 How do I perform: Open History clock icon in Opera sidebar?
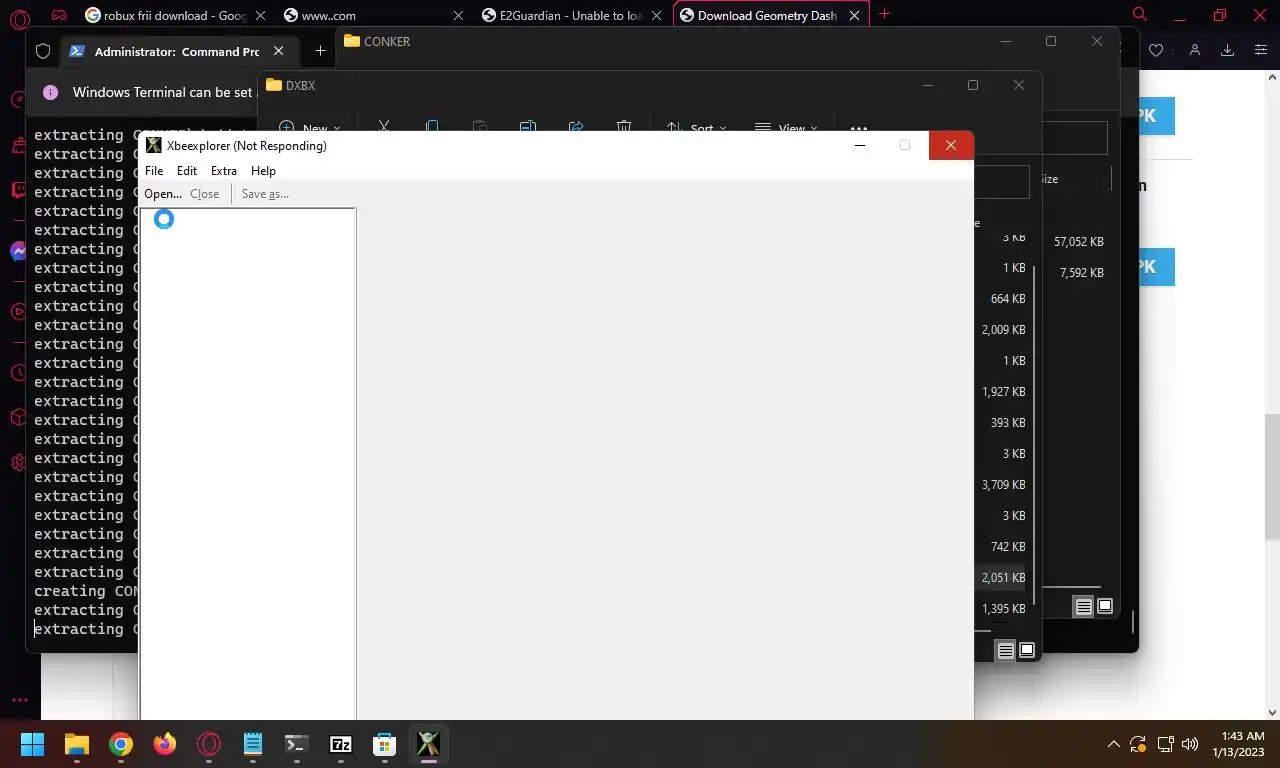18,373
